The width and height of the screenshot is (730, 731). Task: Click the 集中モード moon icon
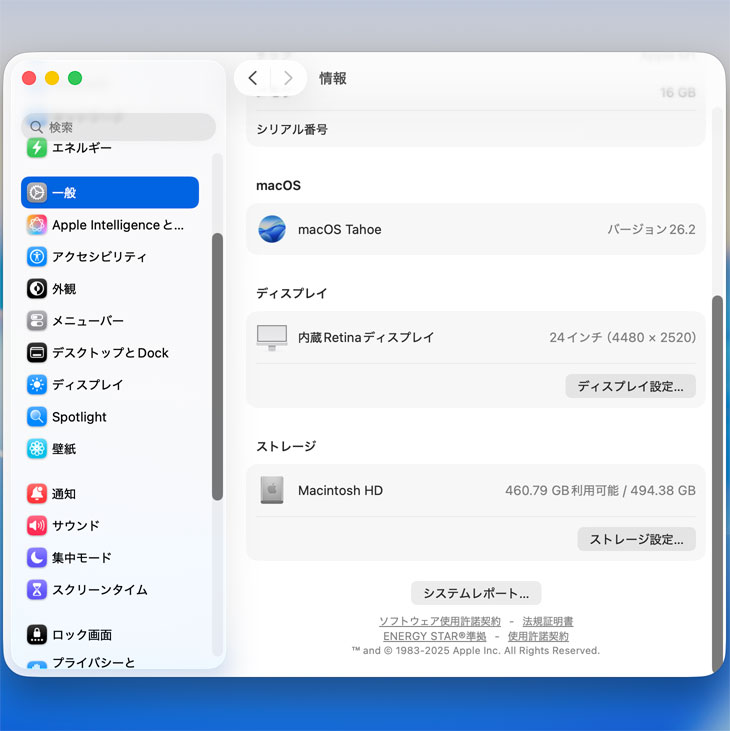pos(37,558)
